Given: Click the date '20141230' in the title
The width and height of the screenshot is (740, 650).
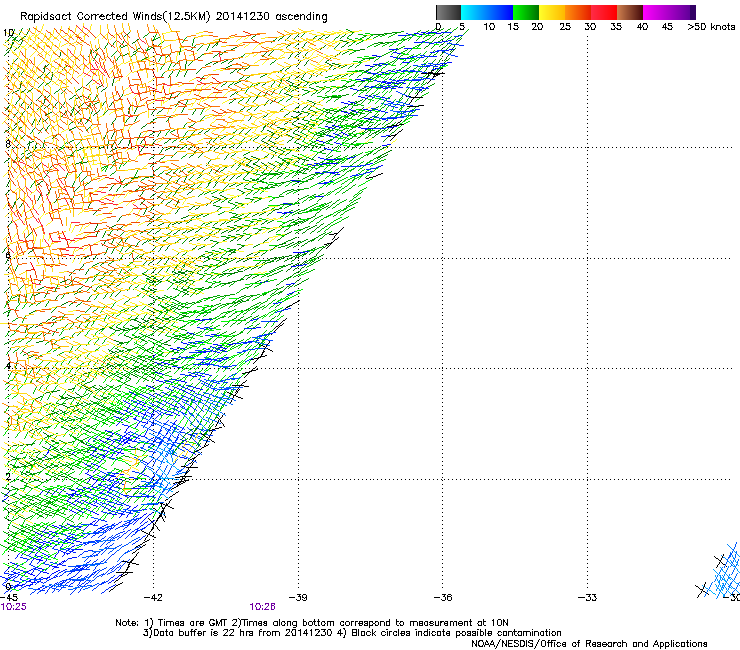Looking at the screenshot, I should pyautogui.click(x=243, y=16).
